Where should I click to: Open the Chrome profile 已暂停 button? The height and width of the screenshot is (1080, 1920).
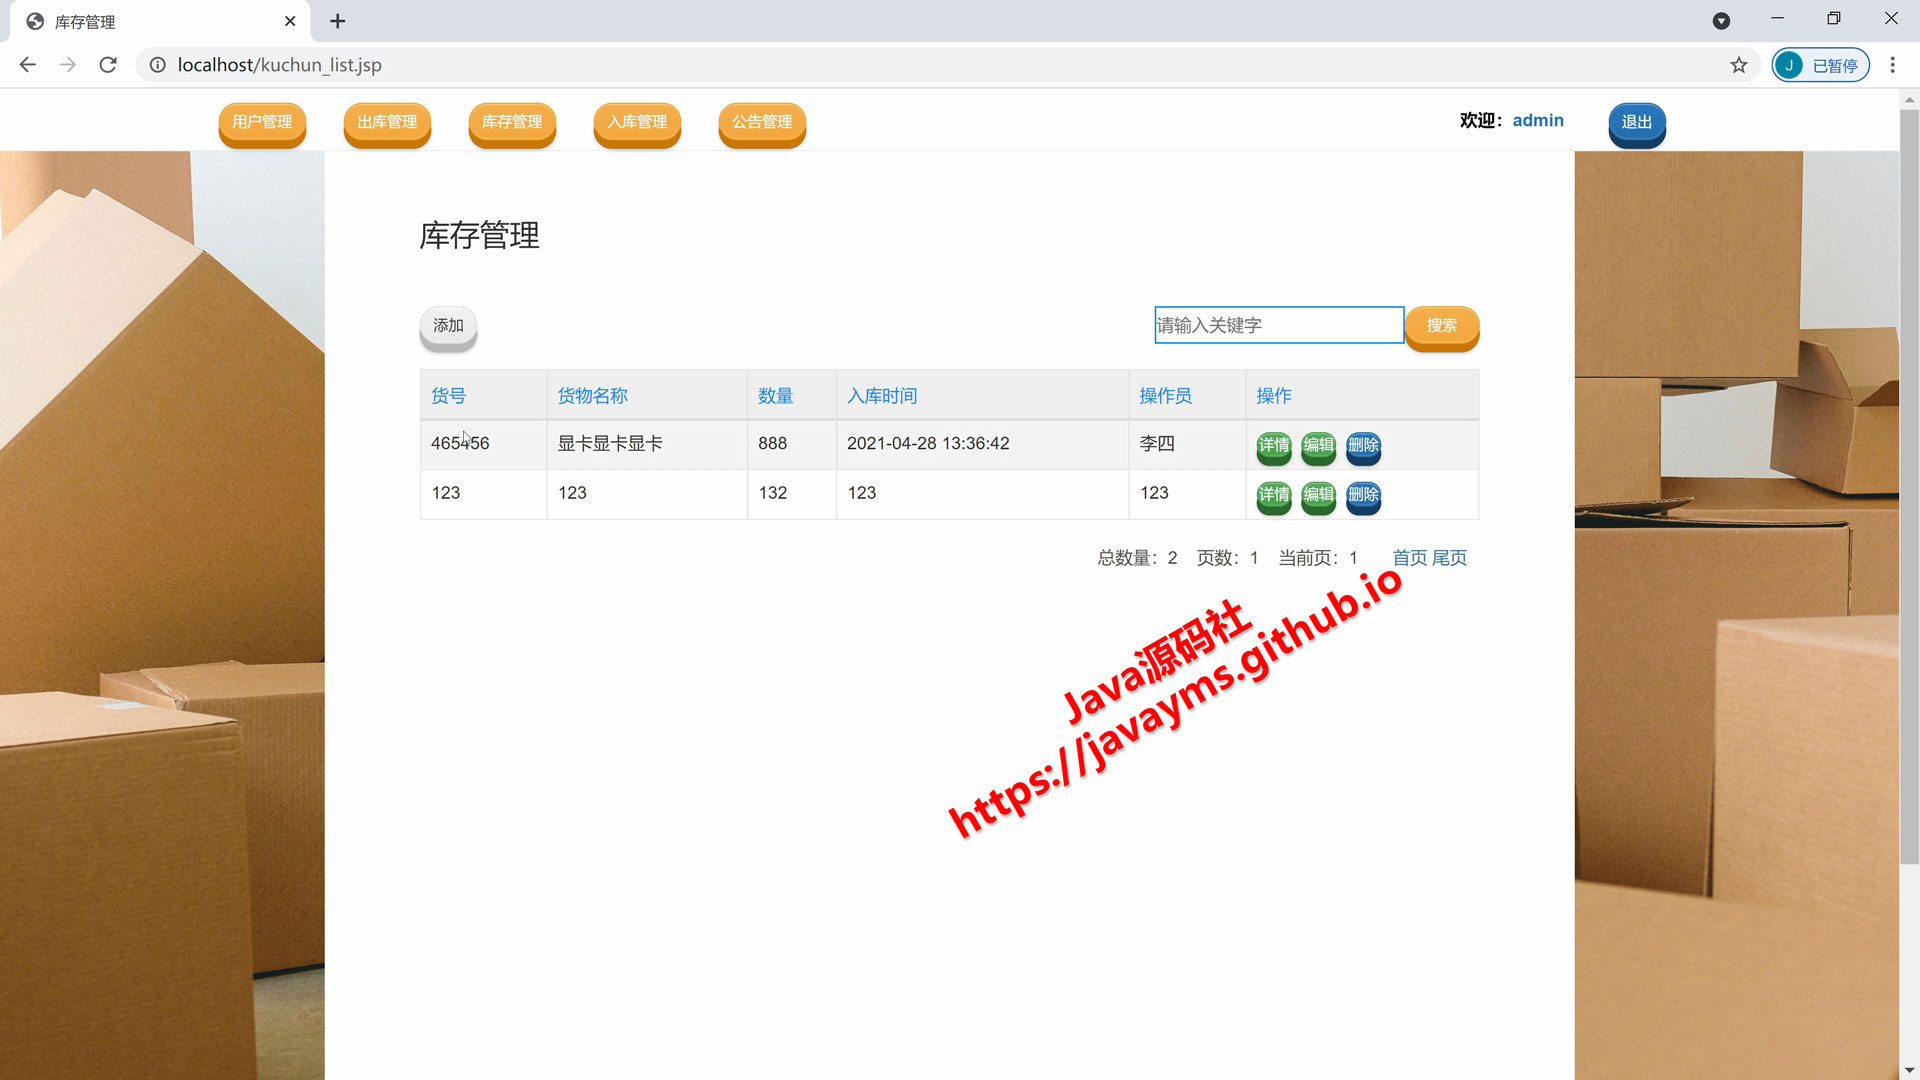[1820, 65]
